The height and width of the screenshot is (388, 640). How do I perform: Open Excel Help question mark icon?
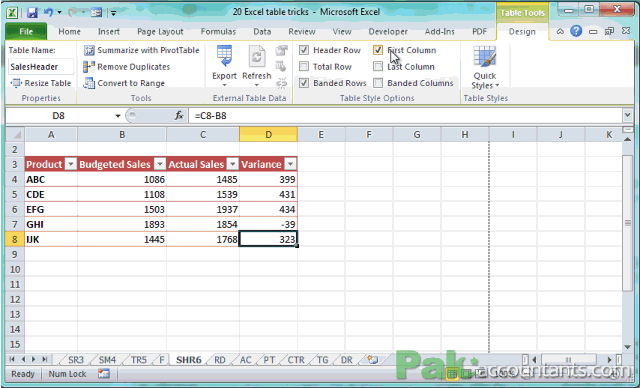pos(576,31)
